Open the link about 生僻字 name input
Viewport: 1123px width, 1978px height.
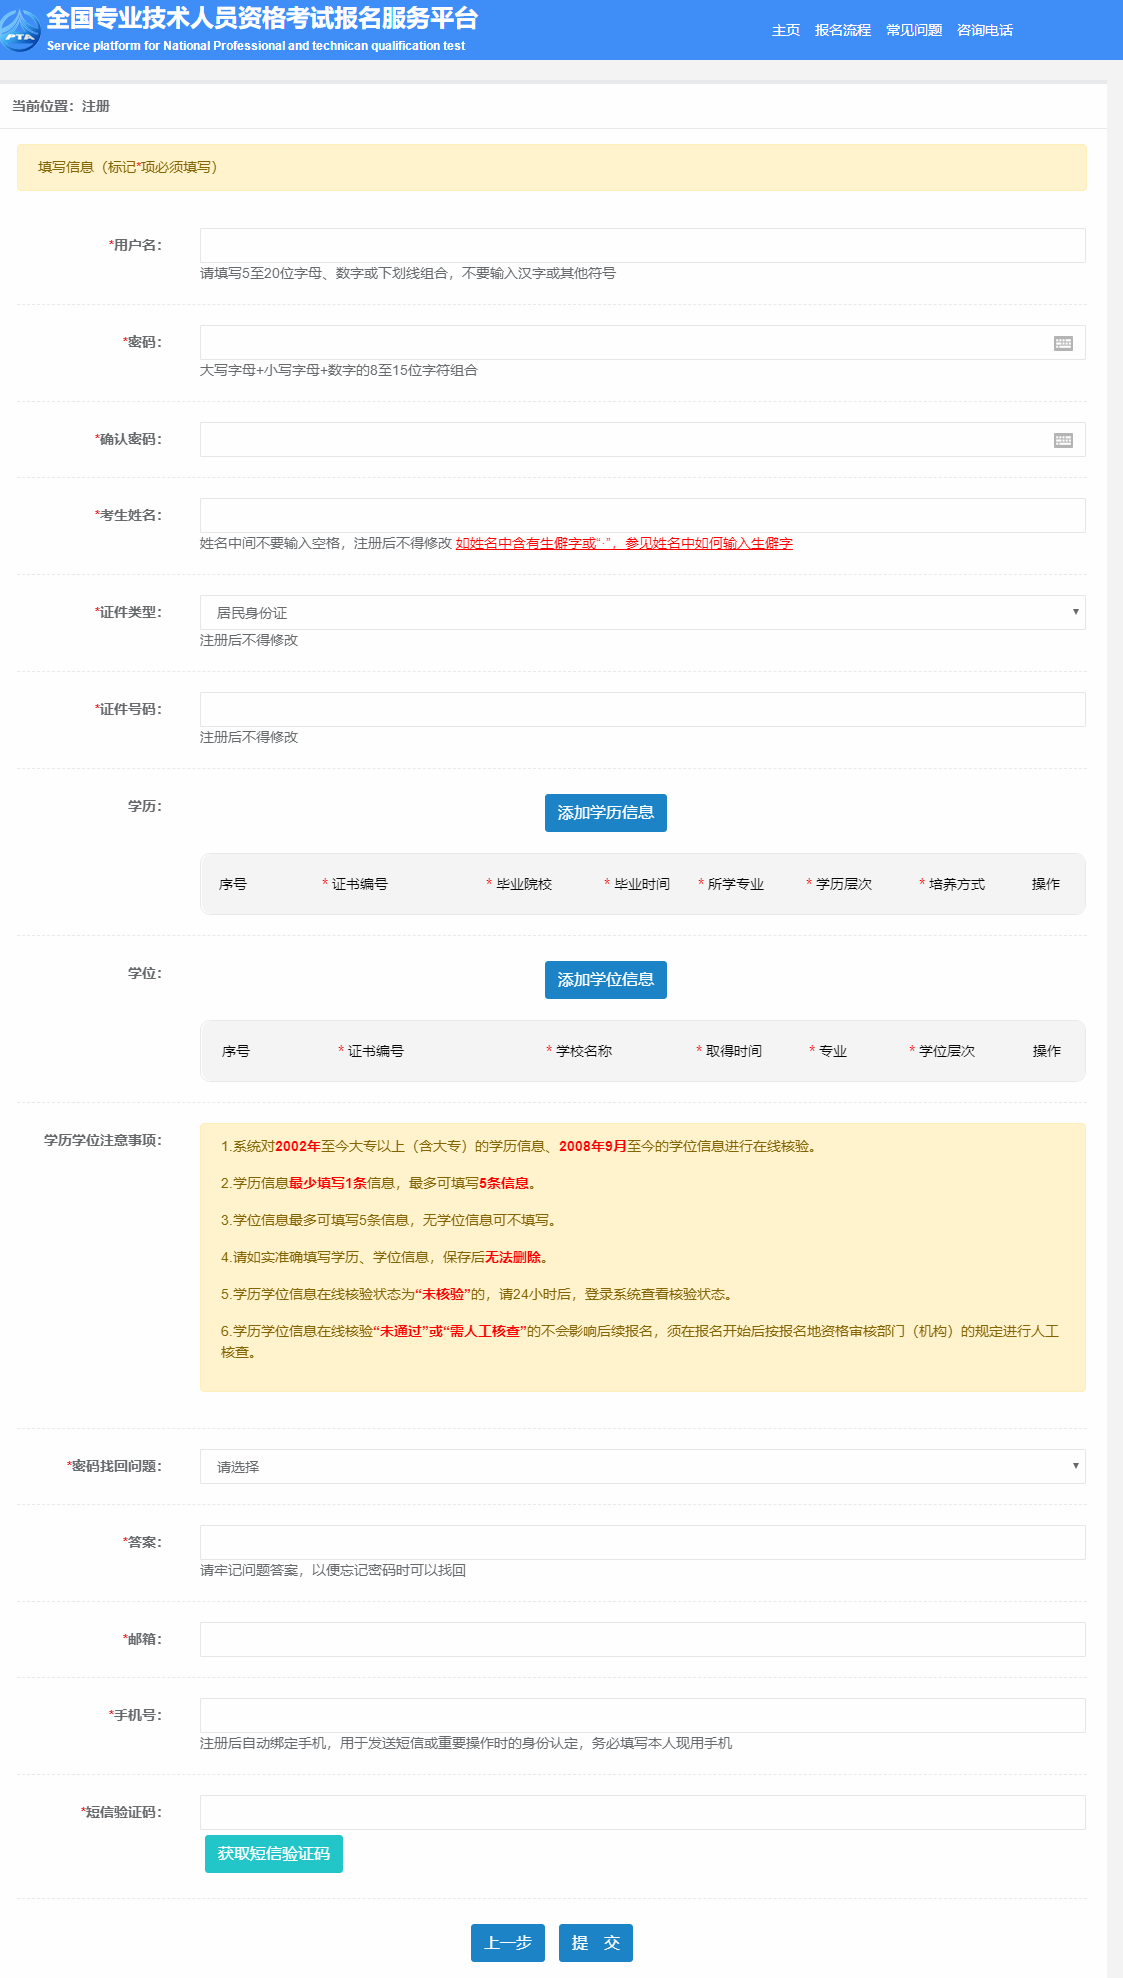(x=624, y=543)
